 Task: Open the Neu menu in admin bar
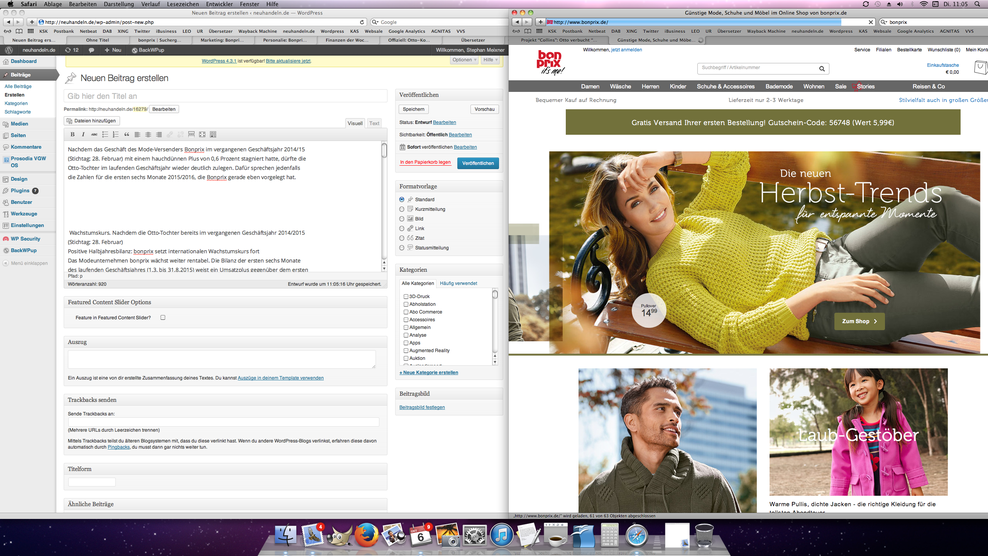(x=113, y=50)
